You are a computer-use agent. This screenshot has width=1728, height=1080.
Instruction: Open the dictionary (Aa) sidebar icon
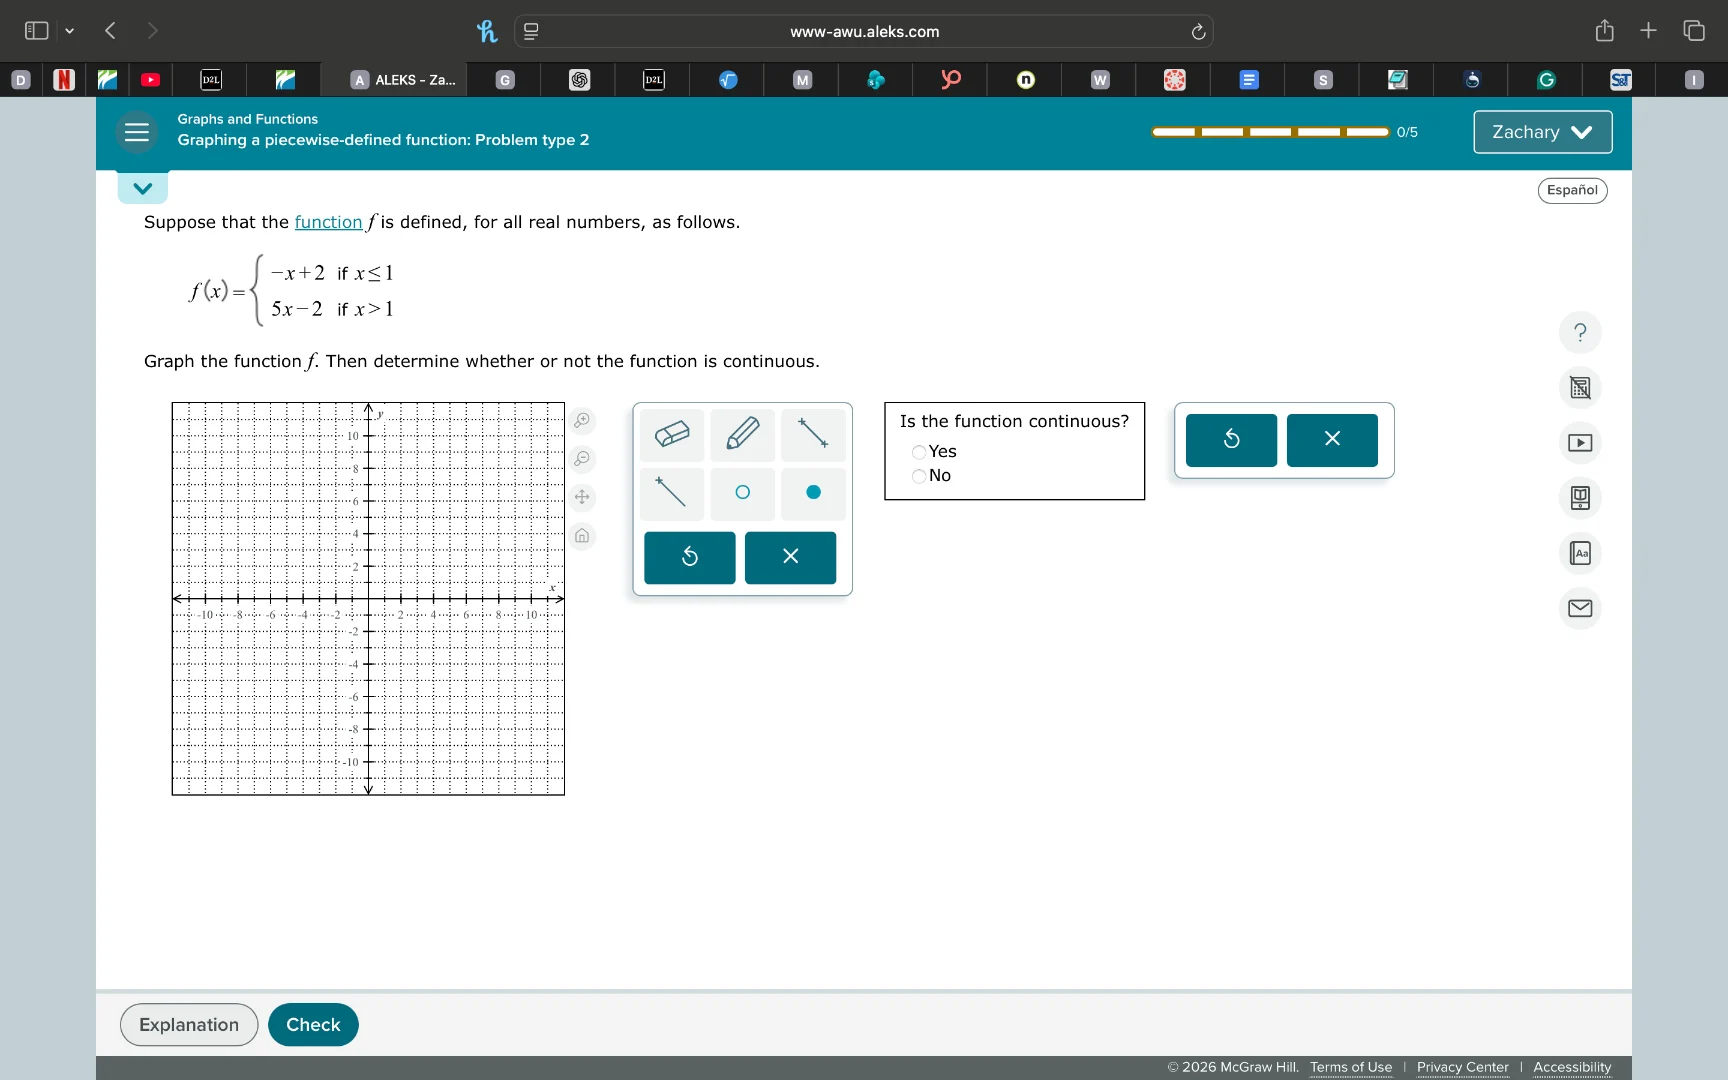[1580, 553]
